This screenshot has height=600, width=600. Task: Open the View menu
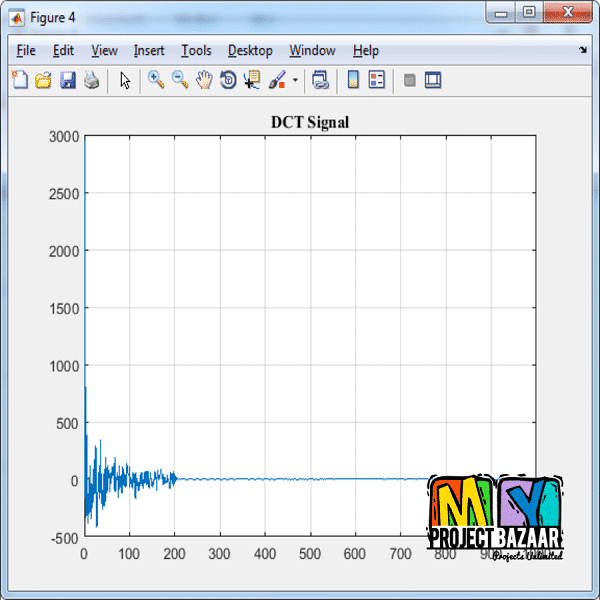104,51
